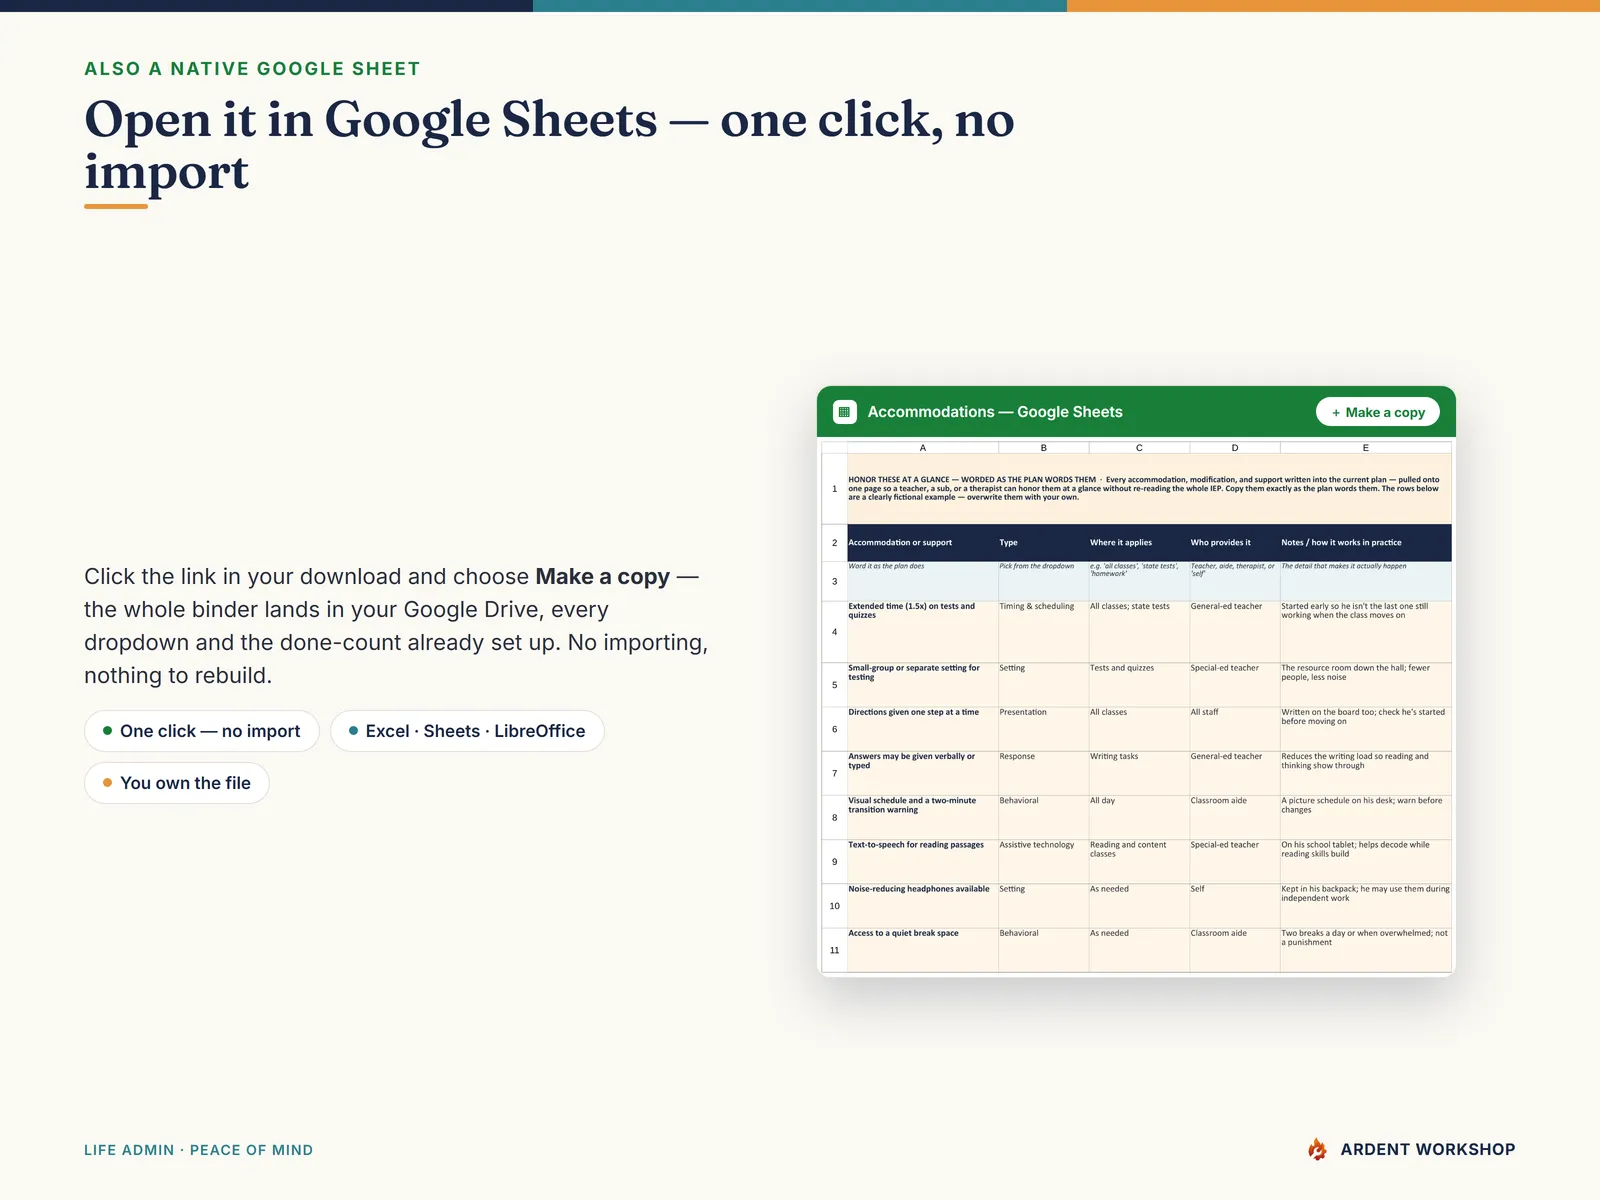The height and width of the screenshot is (1200, 1600).
Task: Click 'A picture schedule on his desk' note
Action: point(1366,817)
